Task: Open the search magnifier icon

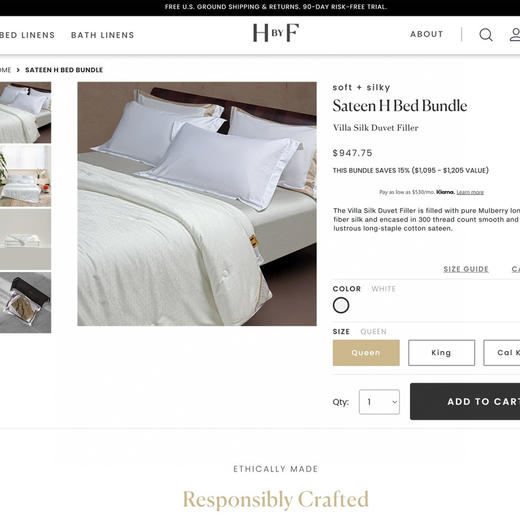Action: pyautogui.click(x=486, y=35)
